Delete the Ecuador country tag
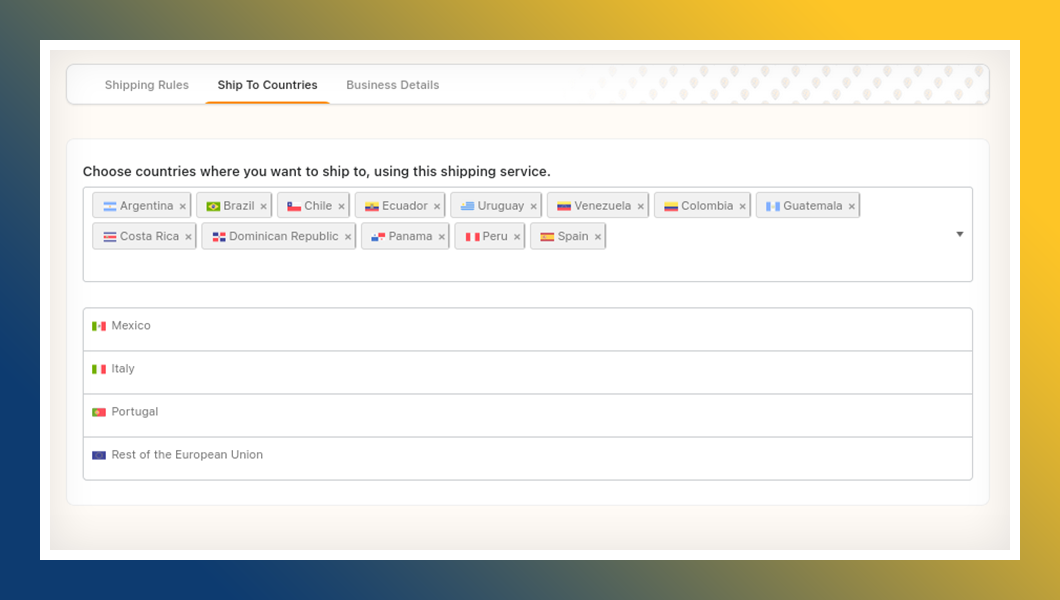 (x=437, y=206)
